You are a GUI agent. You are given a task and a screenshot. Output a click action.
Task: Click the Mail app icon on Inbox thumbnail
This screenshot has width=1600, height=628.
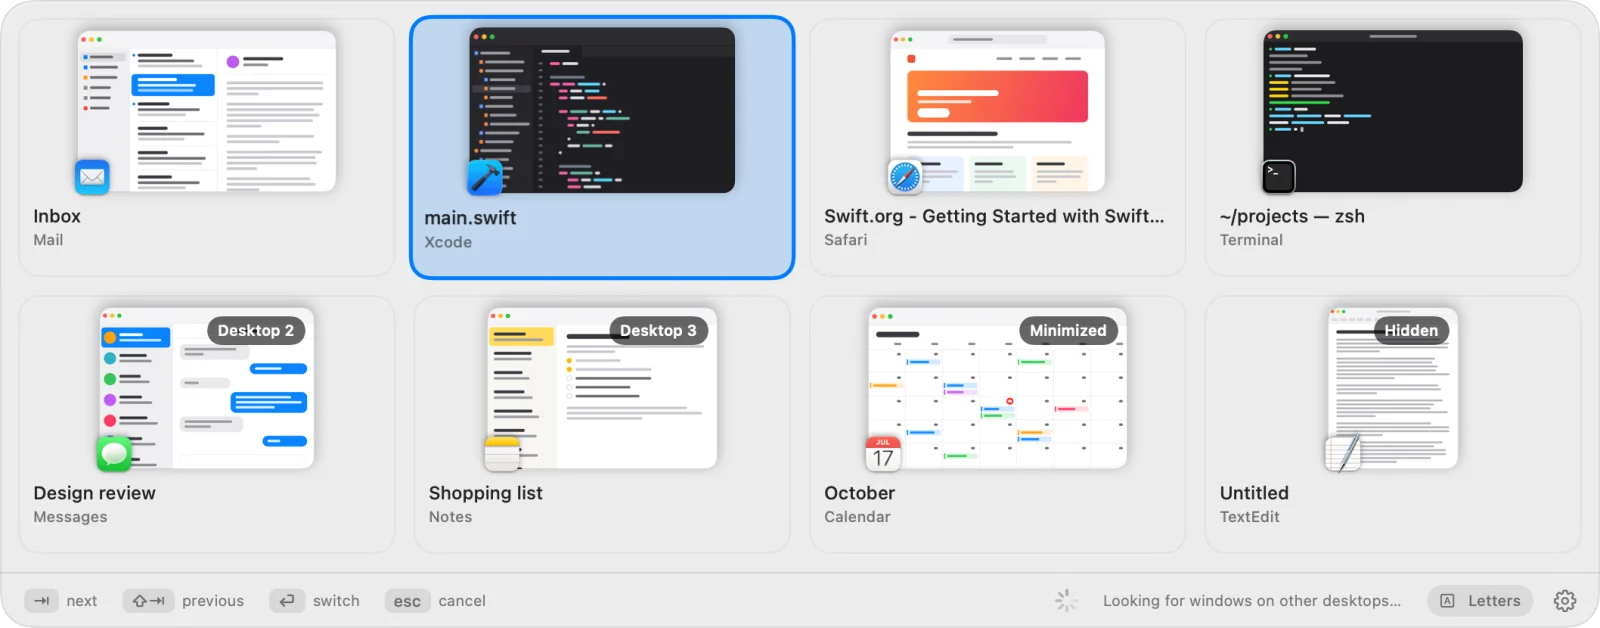tap(92, 177)
